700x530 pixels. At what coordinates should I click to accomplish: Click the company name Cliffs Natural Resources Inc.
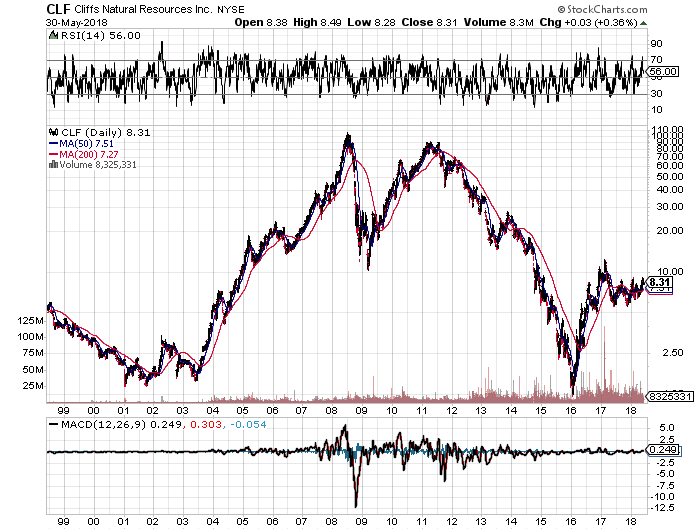pyautogui.click(x=143, y=9)
